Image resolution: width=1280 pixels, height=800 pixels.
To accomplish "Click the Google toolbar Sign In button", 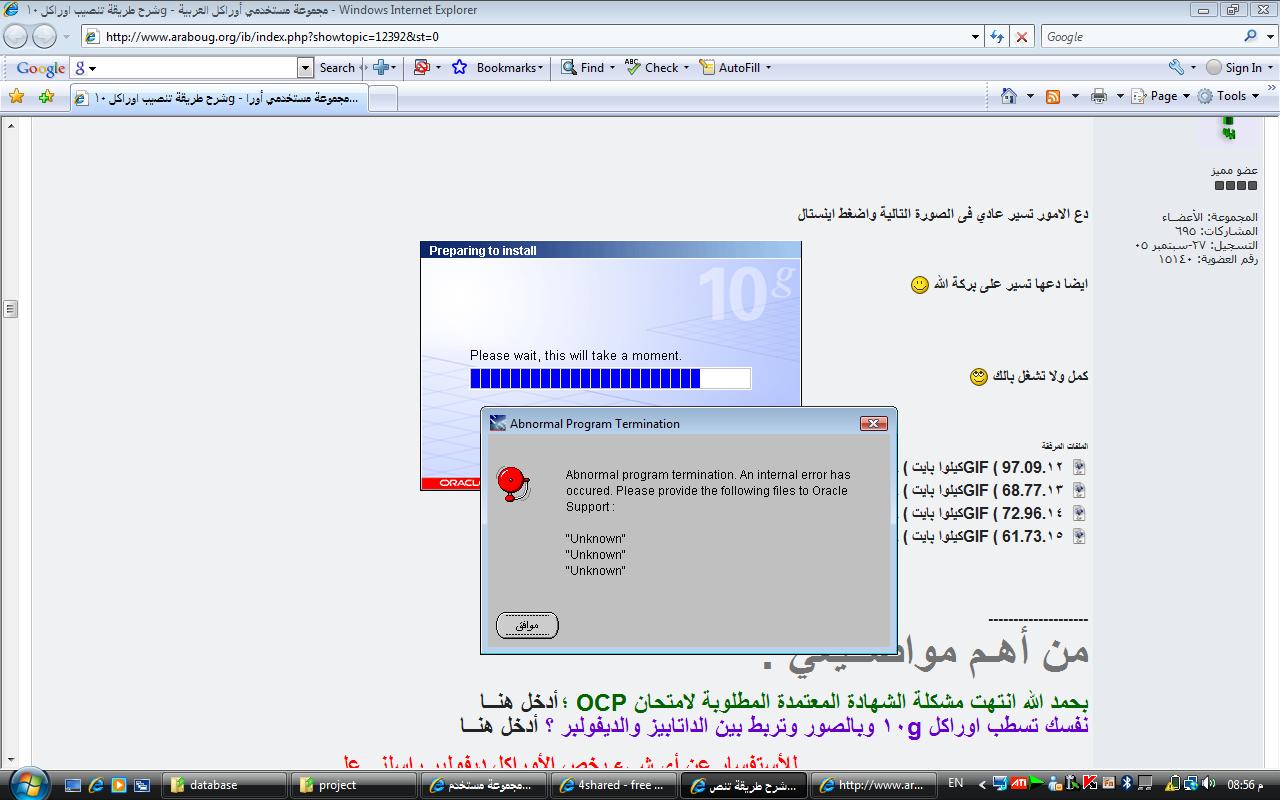I will tap(1235, 68).
